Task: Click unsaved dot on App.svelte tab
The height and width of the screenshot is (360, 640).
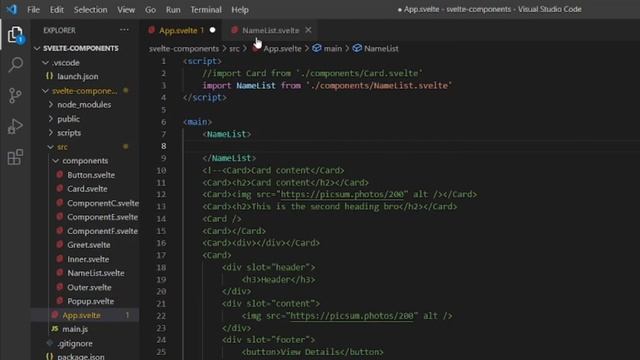Action: (x=212, y=30)
